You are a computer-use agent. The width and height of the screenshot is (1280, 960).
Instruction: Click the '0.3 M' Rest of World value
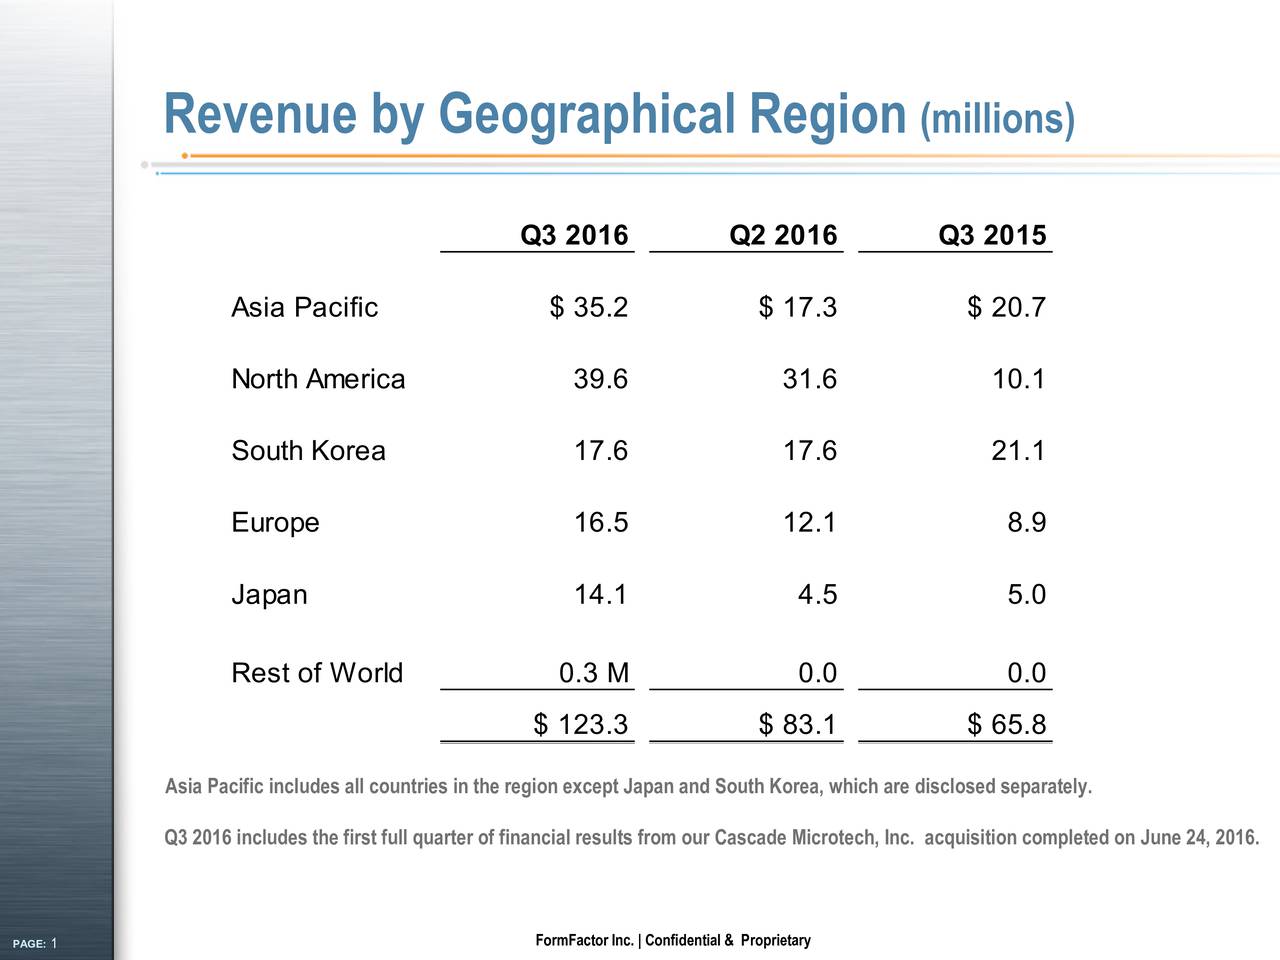pyautogui.click(x=594, y=673)
